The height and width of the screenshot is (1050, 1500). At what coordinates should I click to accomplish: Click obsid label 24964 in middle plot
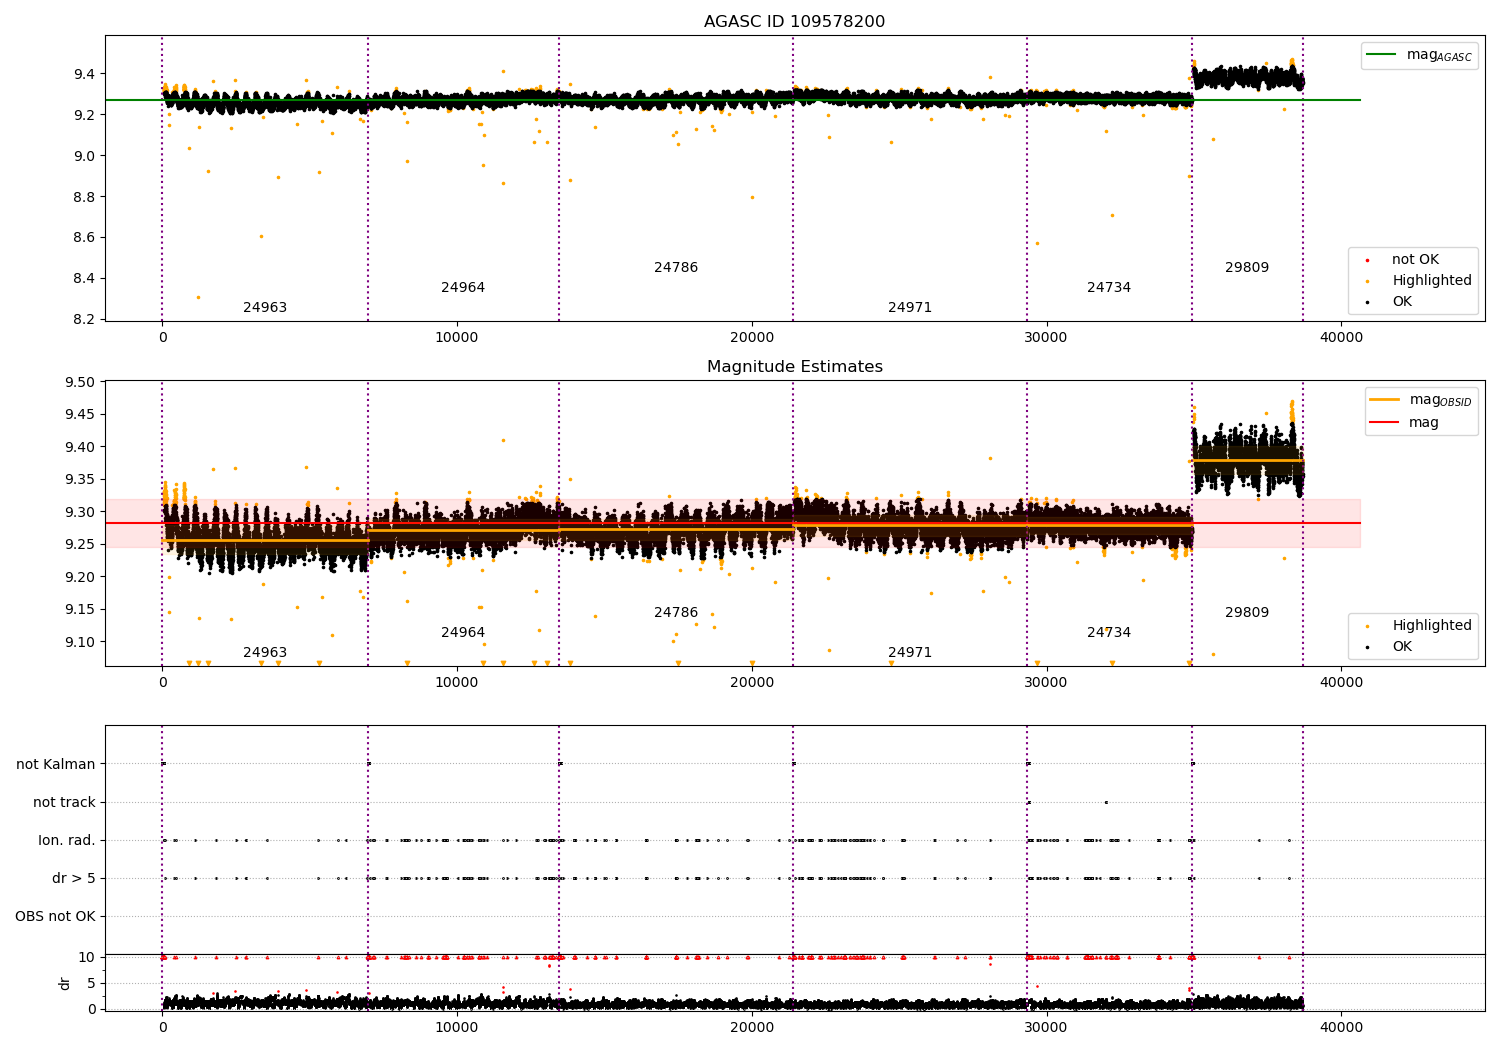pyautogui.click(x=463, y=633)
